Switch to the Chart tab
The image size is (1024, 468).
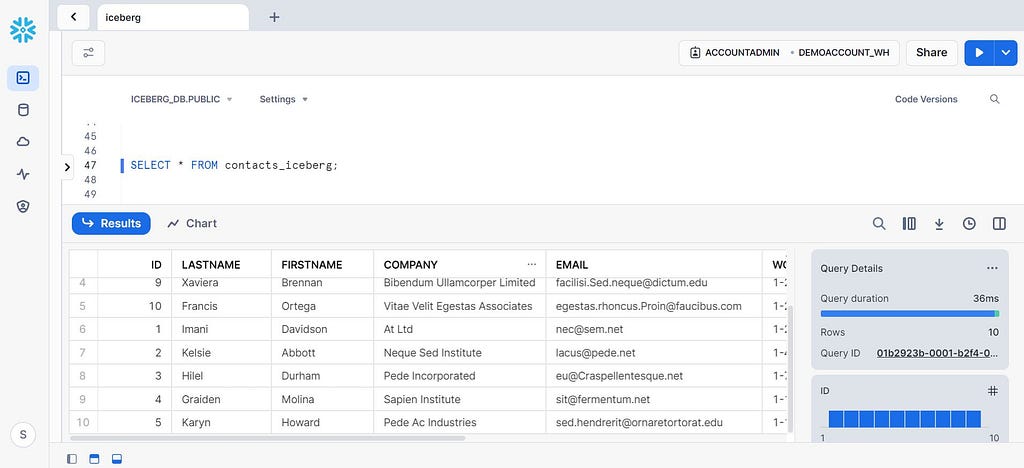click(192, 223)
